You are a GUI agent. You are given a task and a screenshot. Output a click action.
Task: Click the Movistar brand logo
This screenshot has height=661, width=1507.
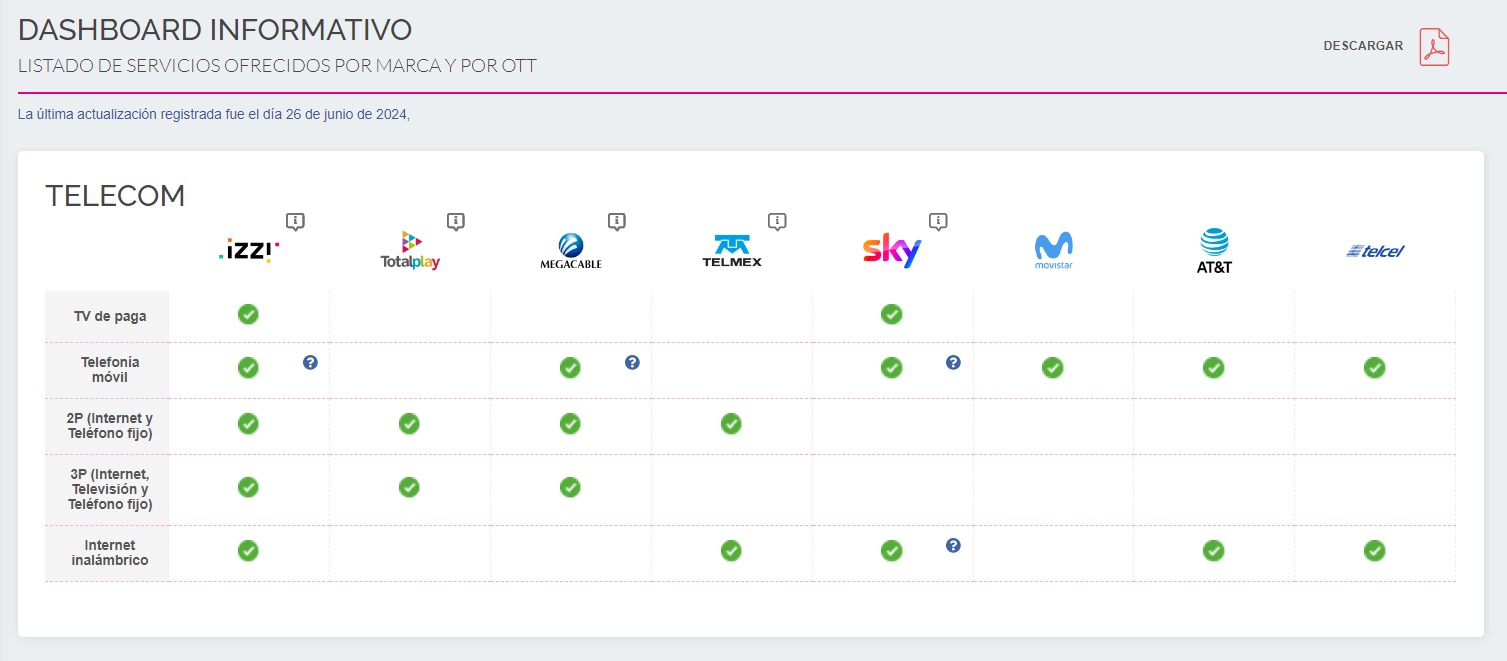[x=1053, y=251]
